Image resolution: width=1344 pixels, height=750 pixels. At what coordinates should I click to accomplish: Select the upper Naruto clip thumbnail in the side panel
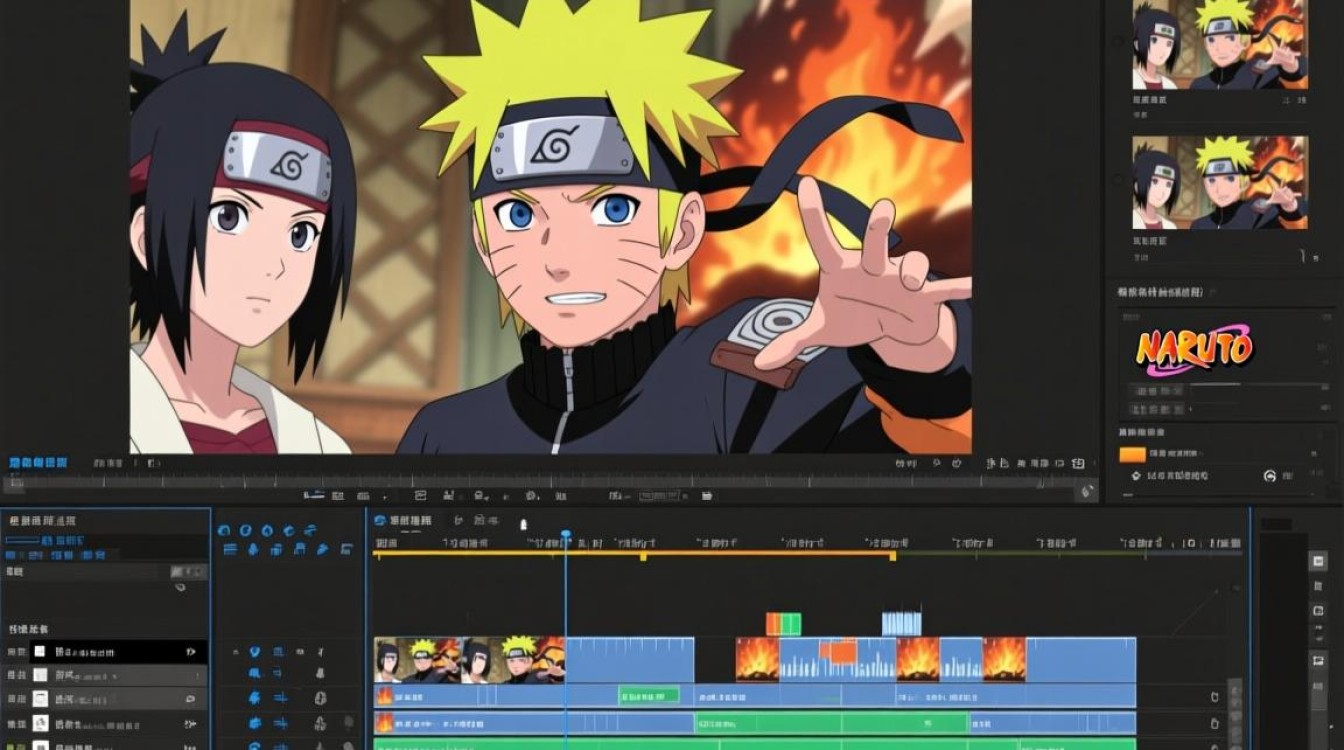click(x=1220, y=44)
